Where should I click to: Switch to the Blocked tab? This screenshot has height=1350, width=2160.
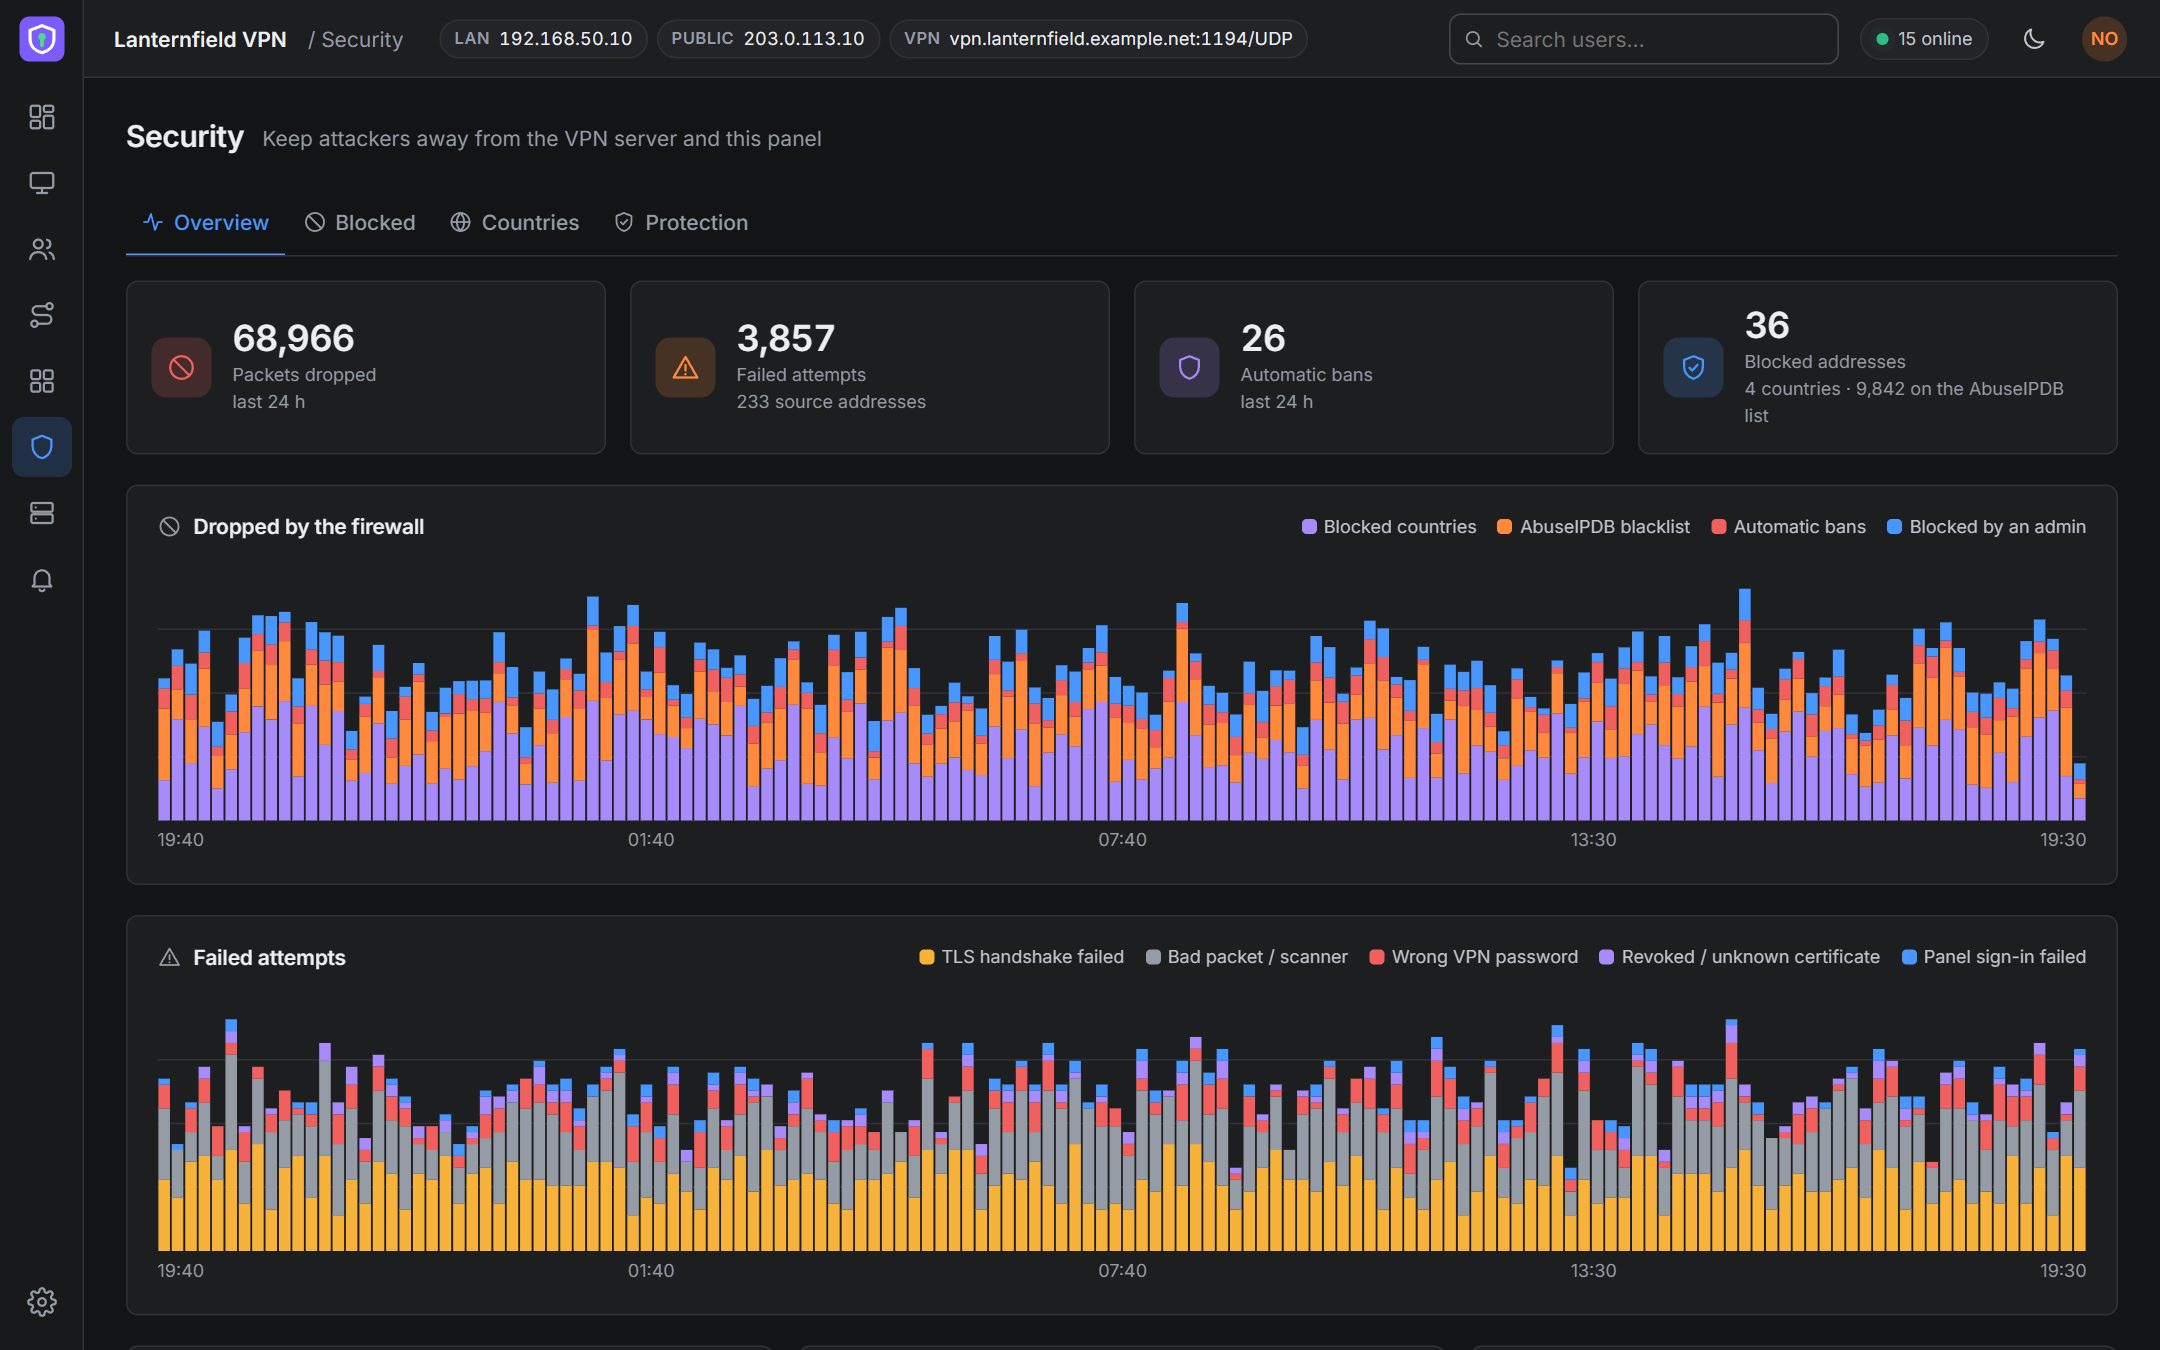point(360,223)
